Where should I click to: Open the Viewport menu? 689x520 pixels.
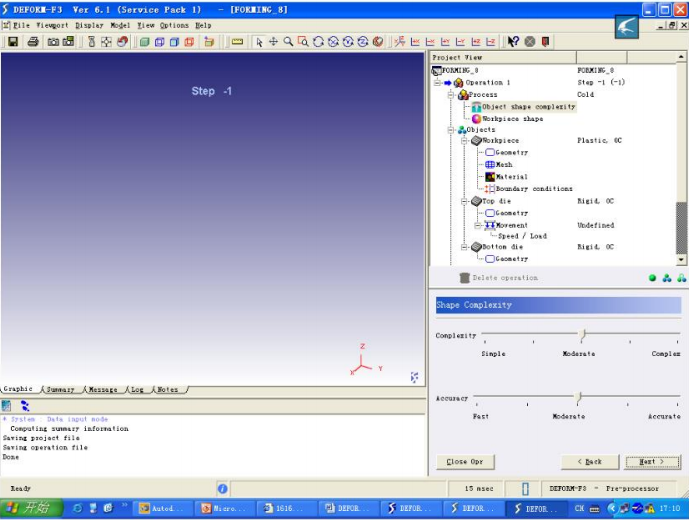(x=52, y=25)
